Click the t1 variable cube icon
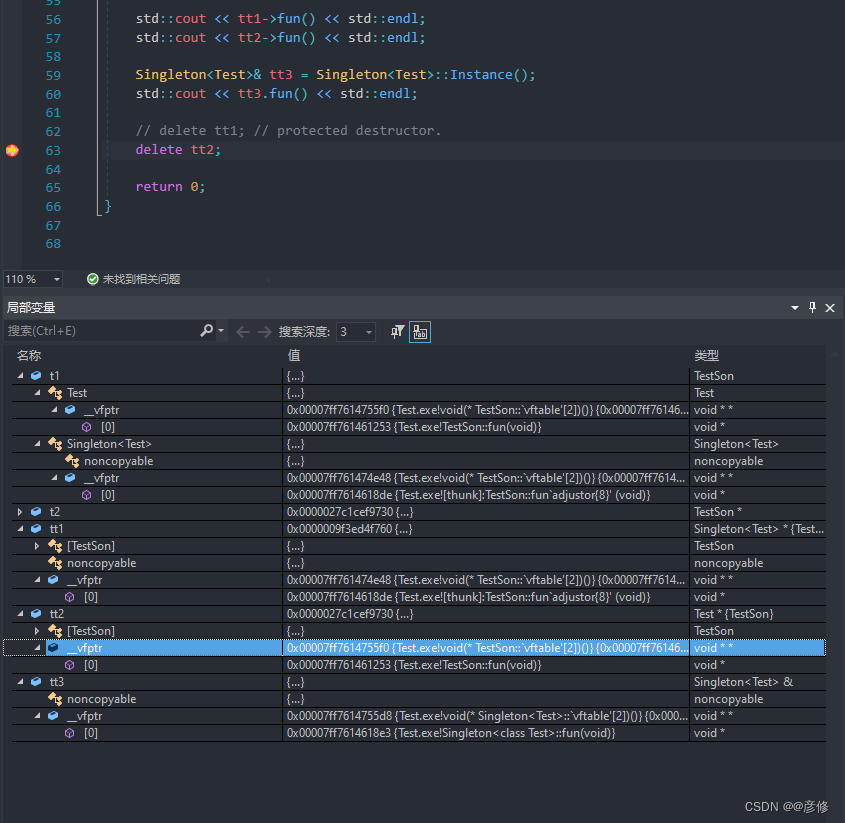845x823 pixels. tap(36, 376)
